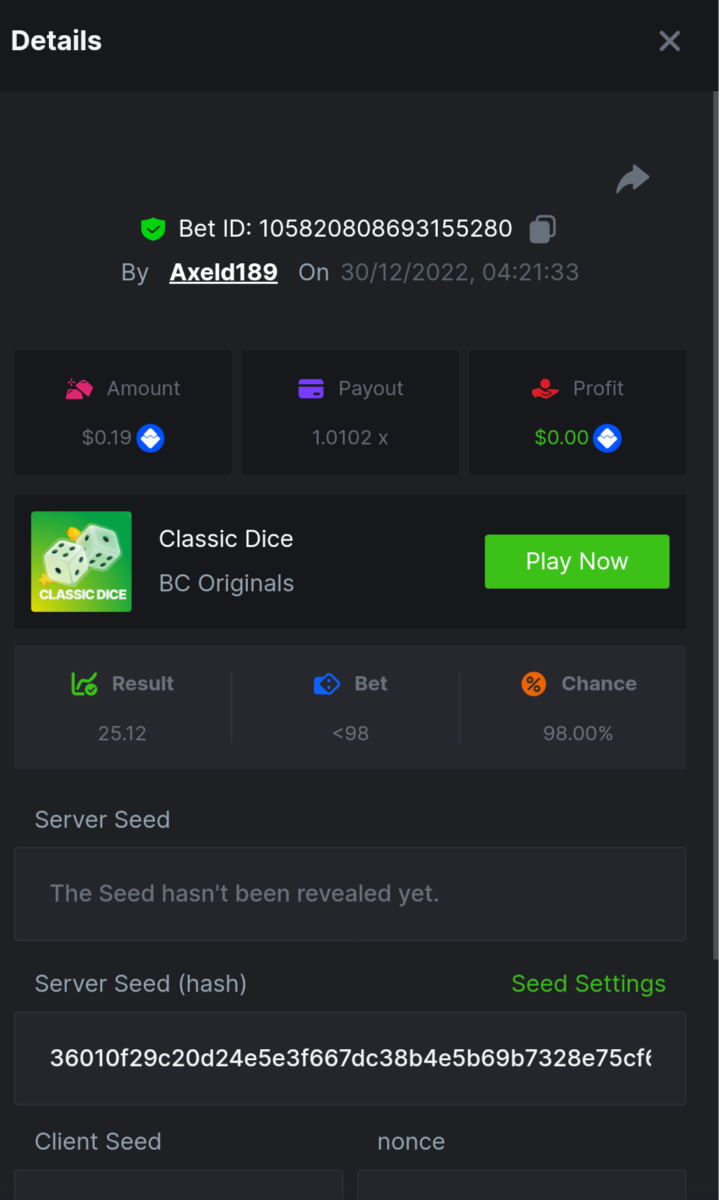Click the green Result chart icon

(84, 684)
